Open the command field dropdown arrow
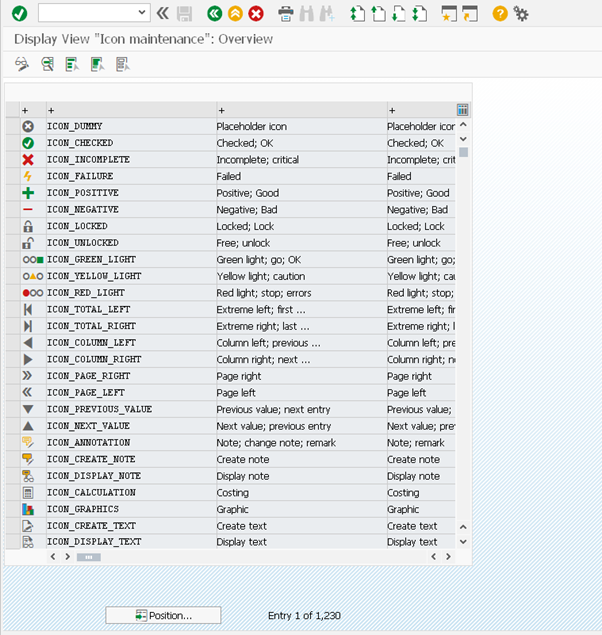Screen dimensions: 602x635 coord(141,13)
